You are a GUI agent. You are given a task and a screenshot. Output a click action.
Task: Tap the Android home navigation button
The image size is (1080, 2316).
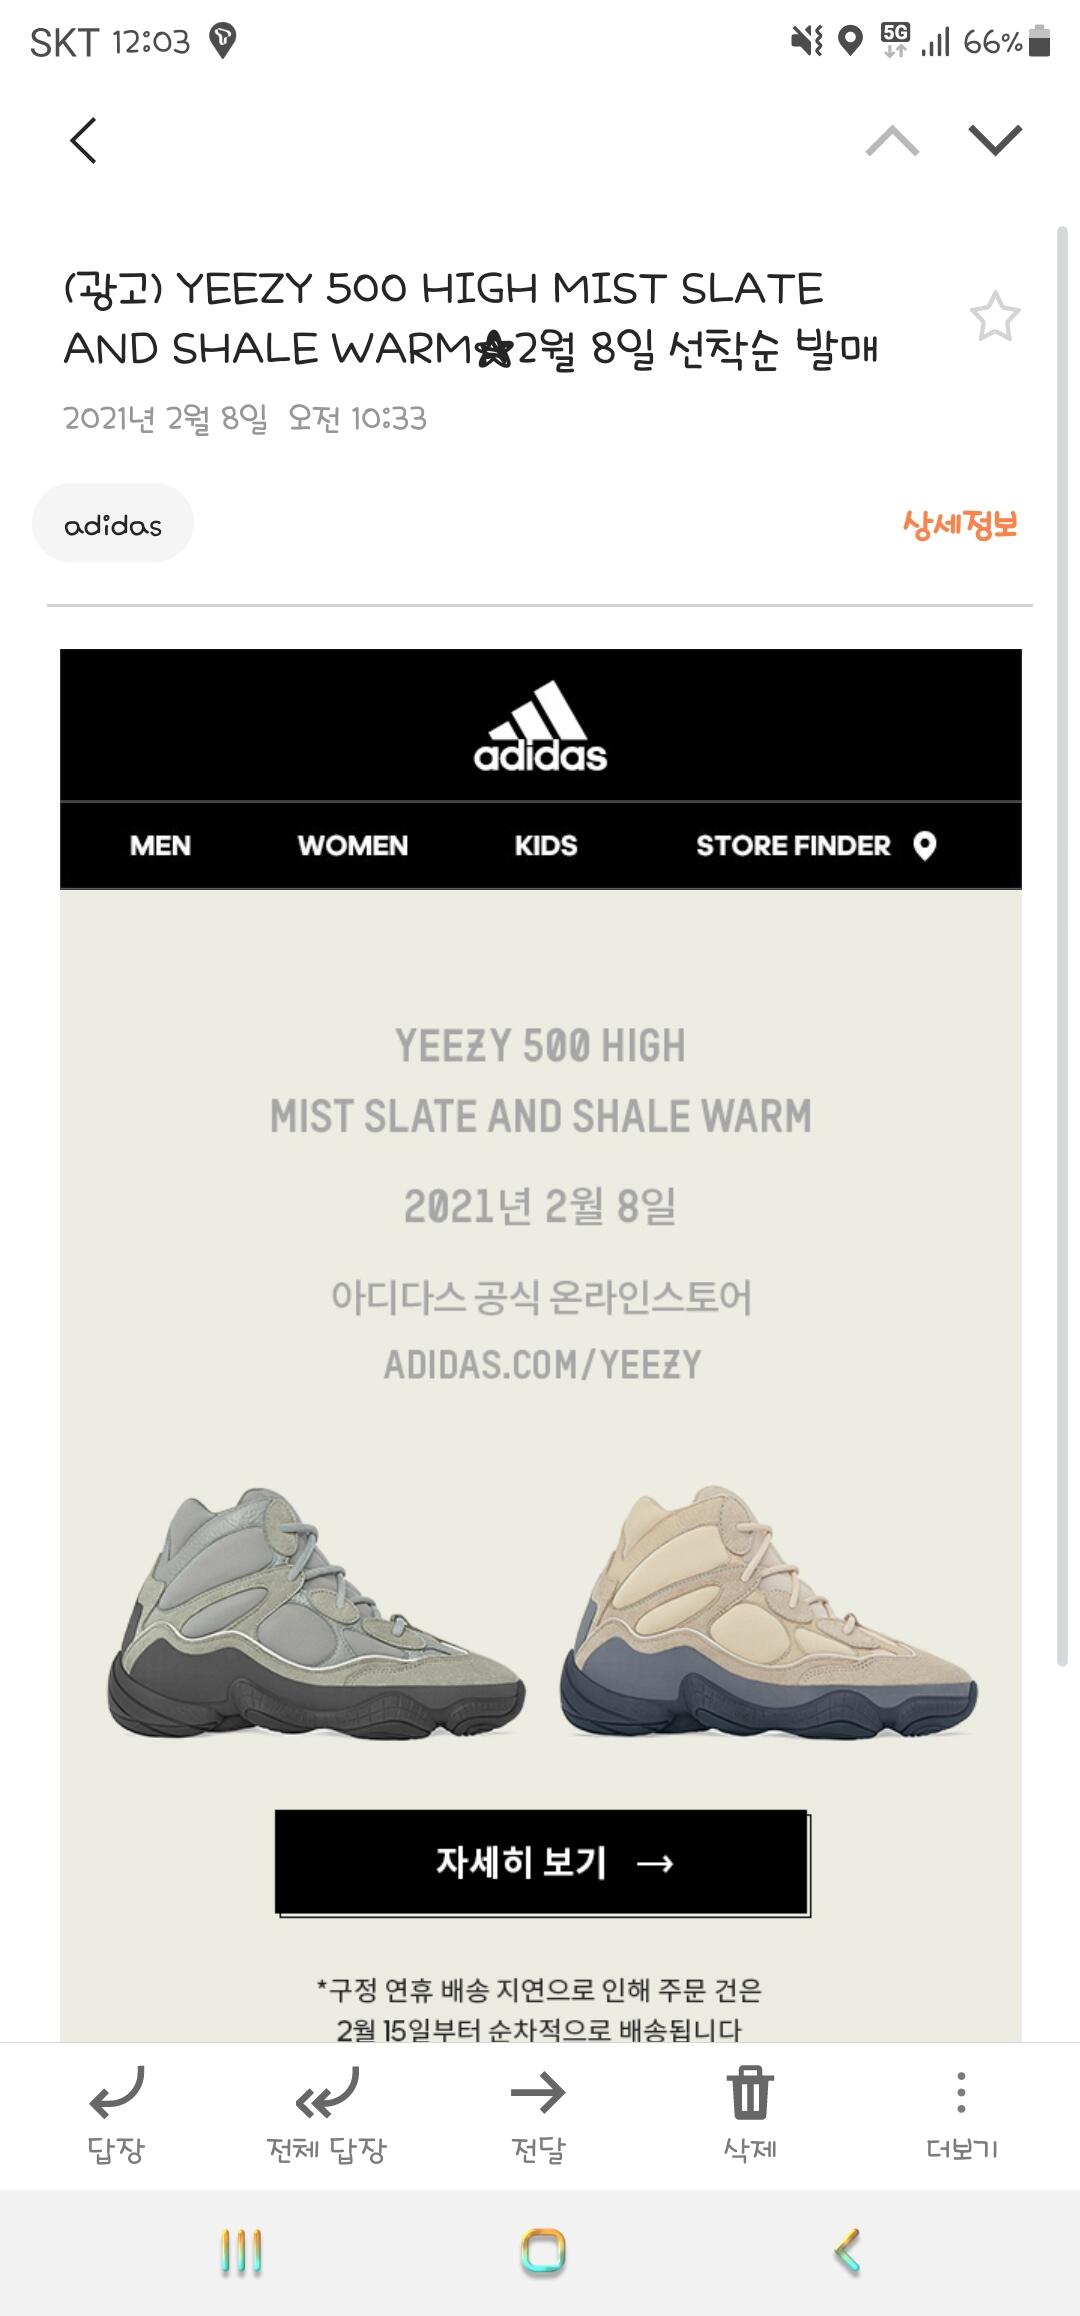pyautogui.click(x=543, y=2252)
